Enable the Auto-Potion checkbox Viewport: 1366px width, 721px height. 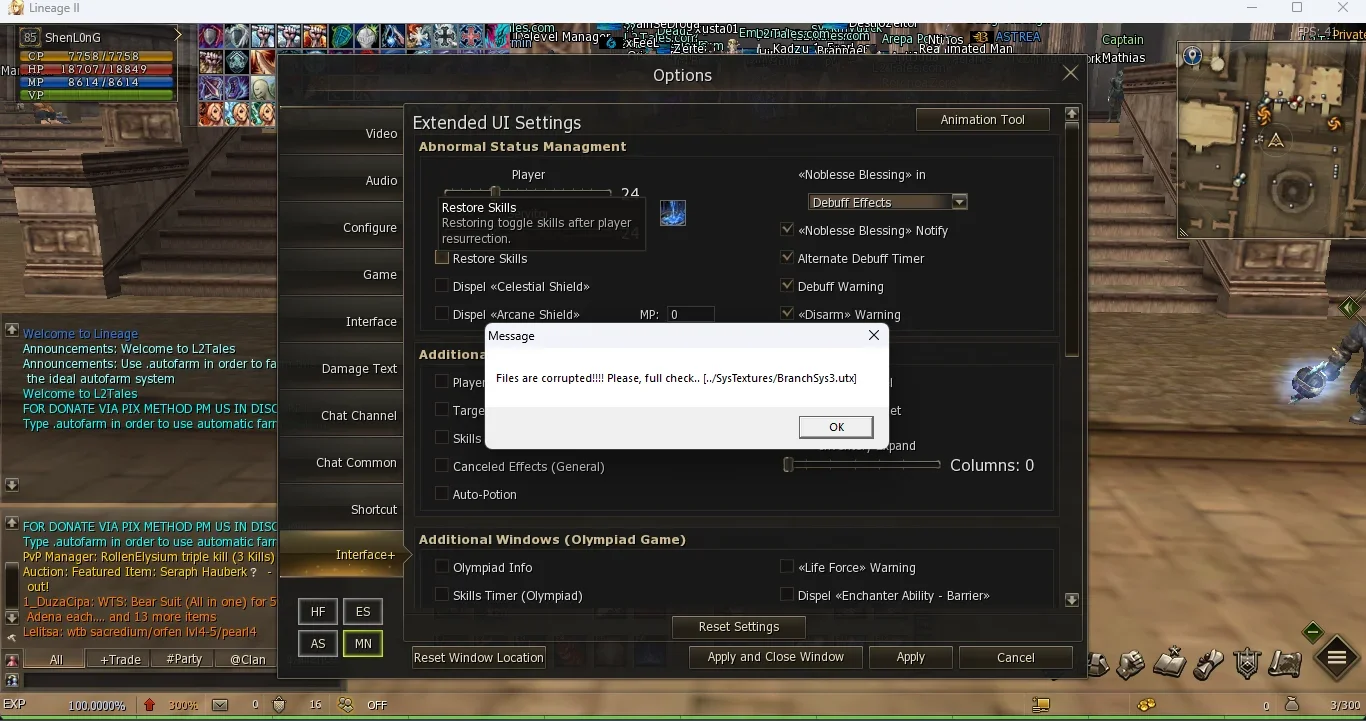[x=442, y=494]
